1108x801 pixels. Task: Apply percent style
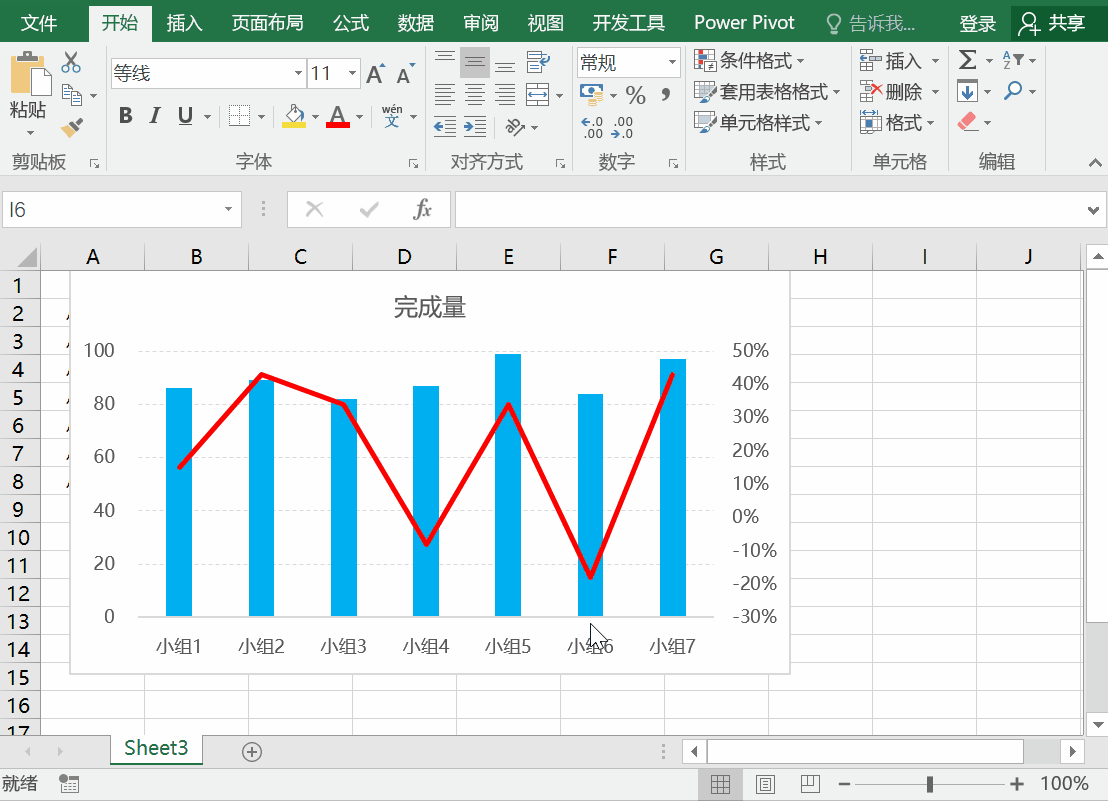point(635,95)
